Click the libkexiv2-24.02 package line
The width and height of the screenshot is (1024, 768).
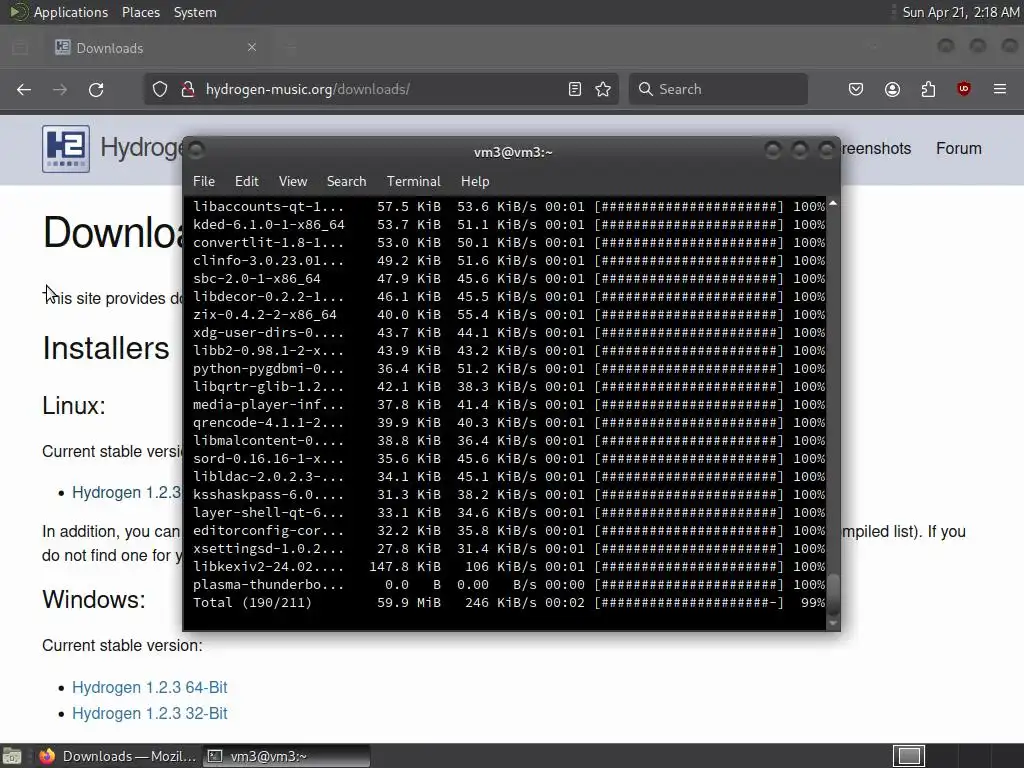509,567
